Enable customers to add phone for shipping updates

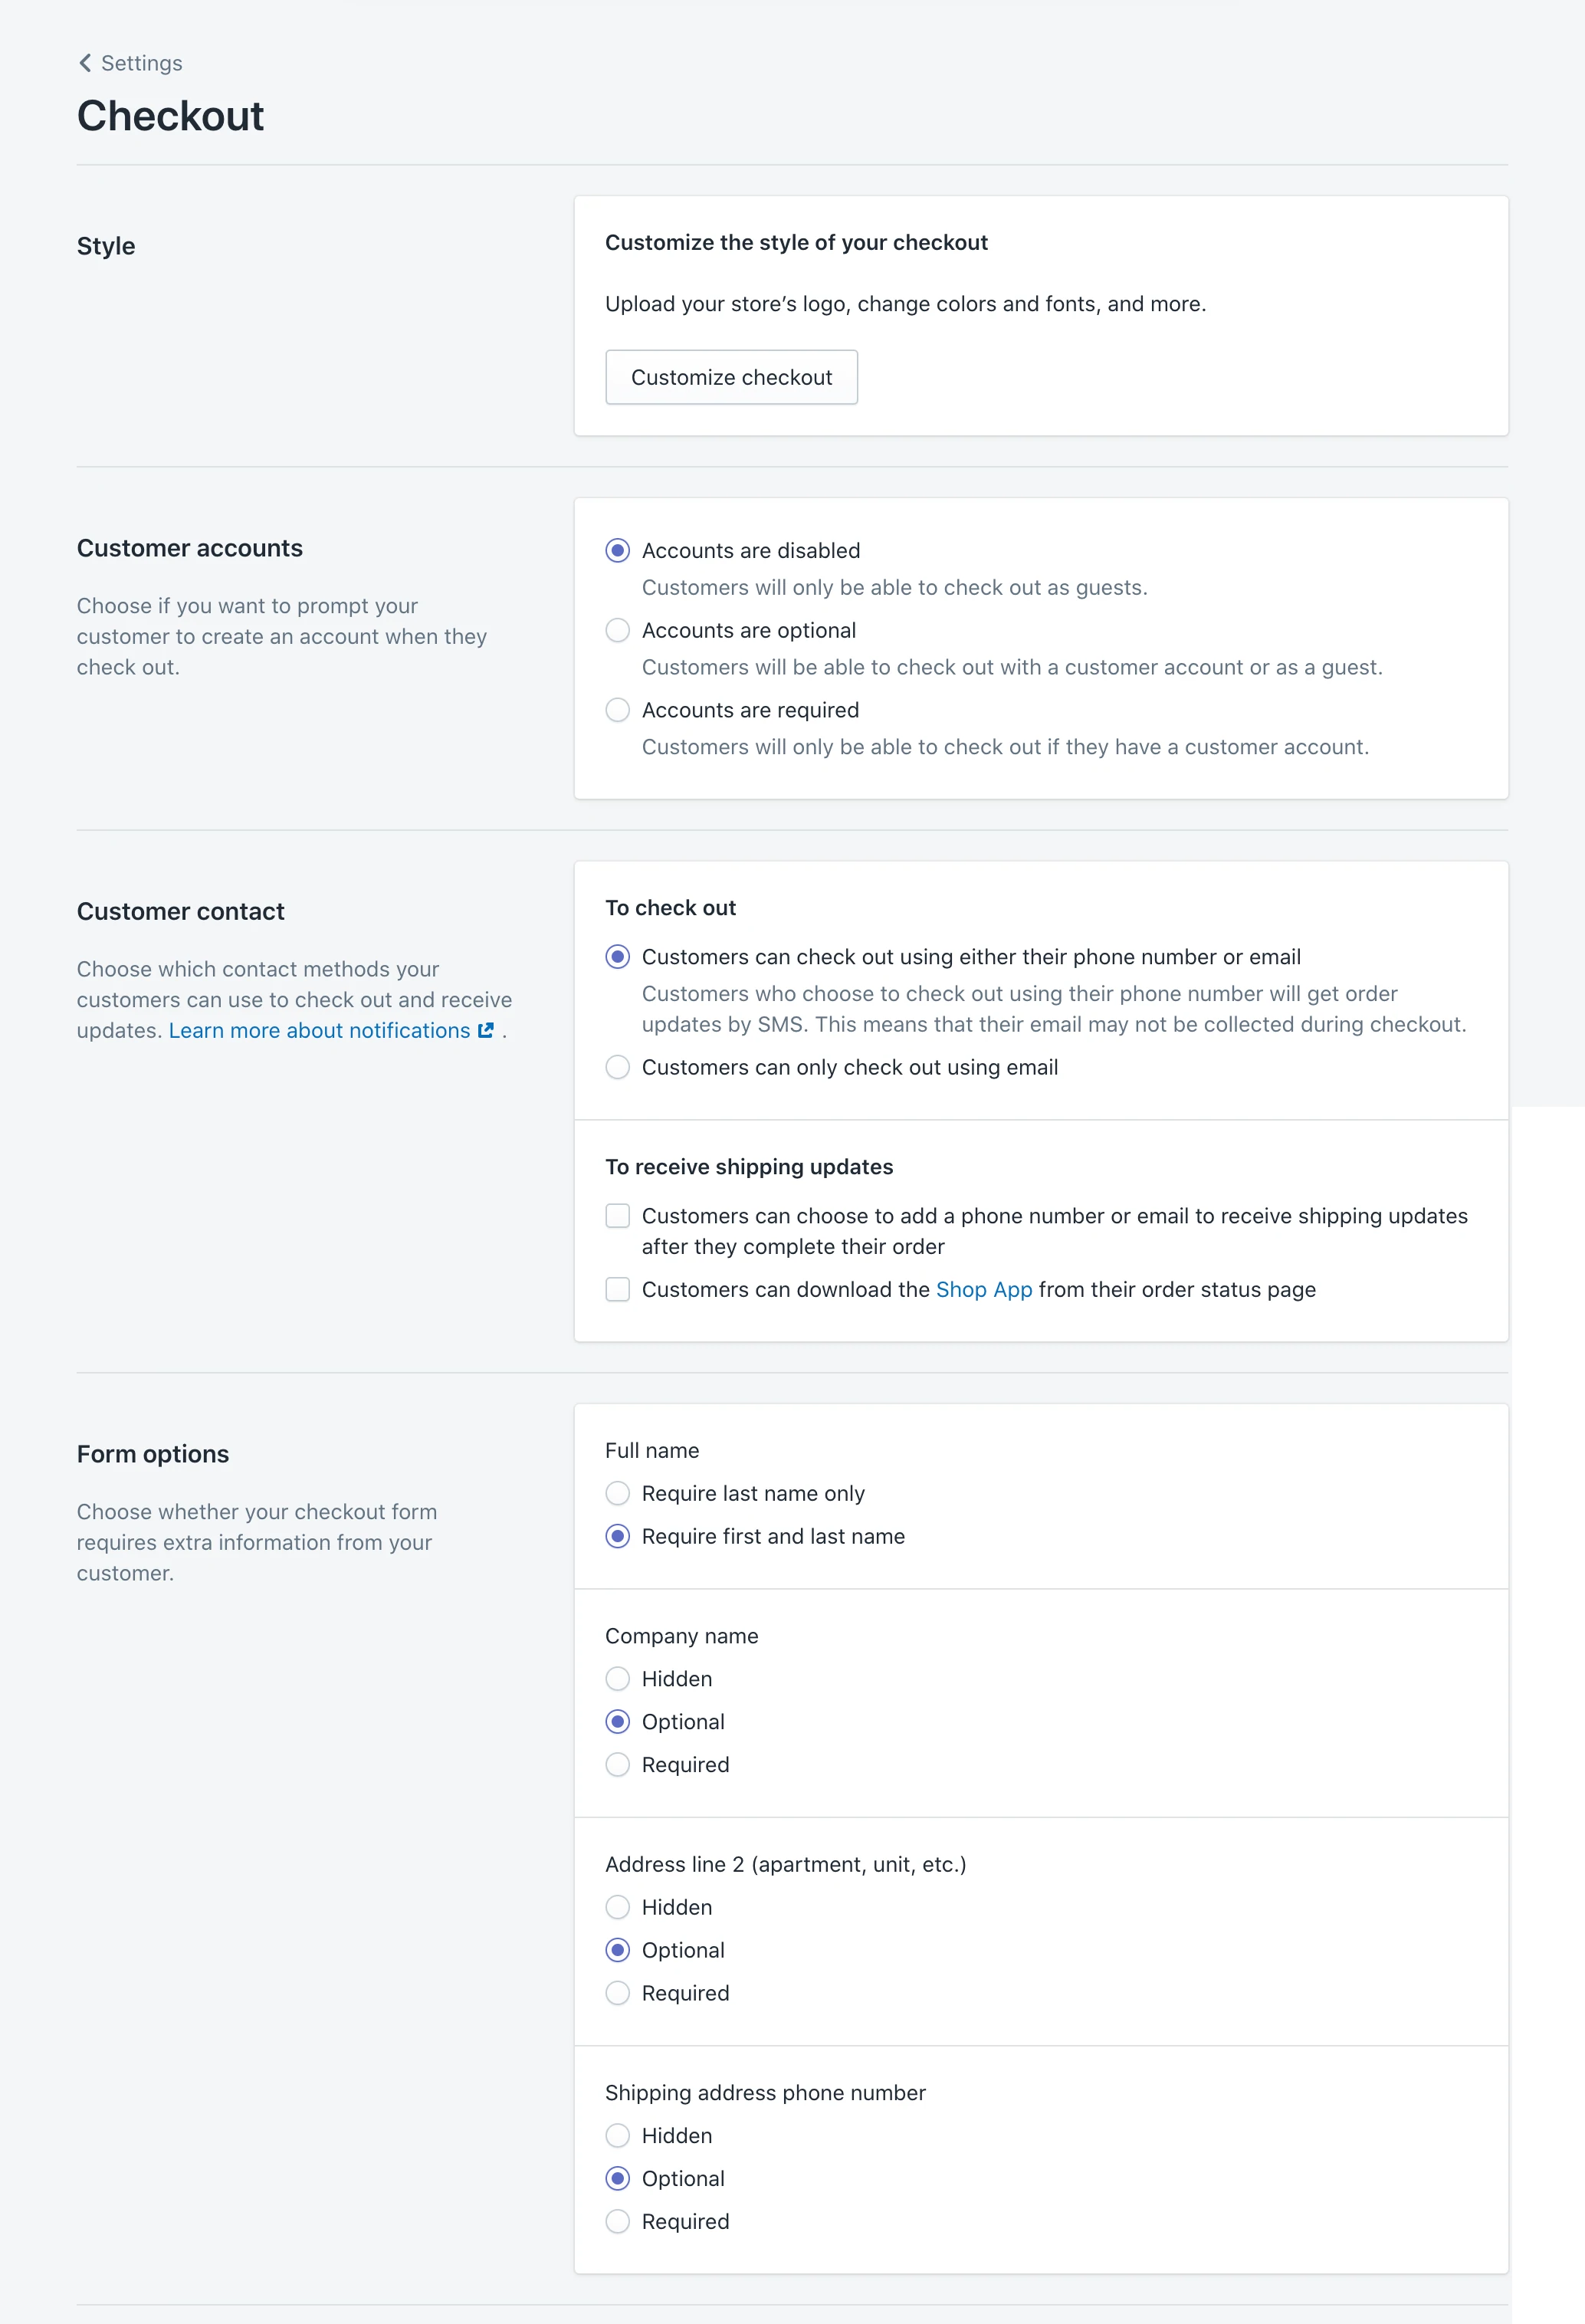pyautogui.click(x=618, y=1215)
